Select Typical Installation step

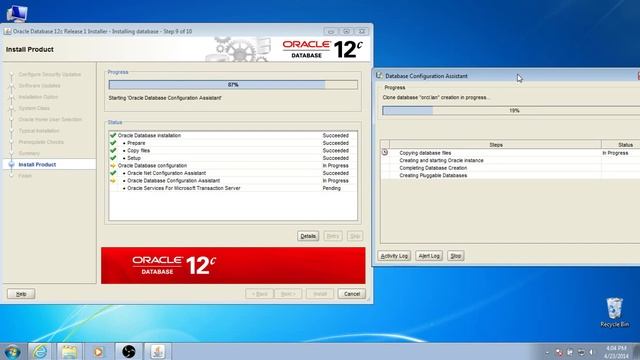click(x=39, y=131)
